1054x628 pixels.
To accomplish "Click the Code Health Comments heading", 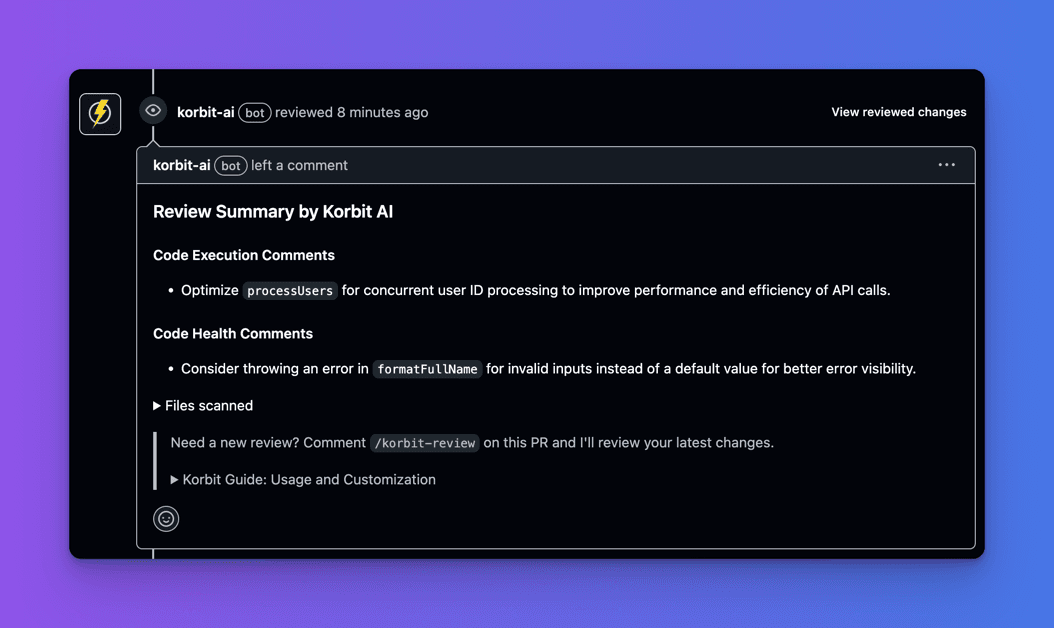I will coord(233,334).
